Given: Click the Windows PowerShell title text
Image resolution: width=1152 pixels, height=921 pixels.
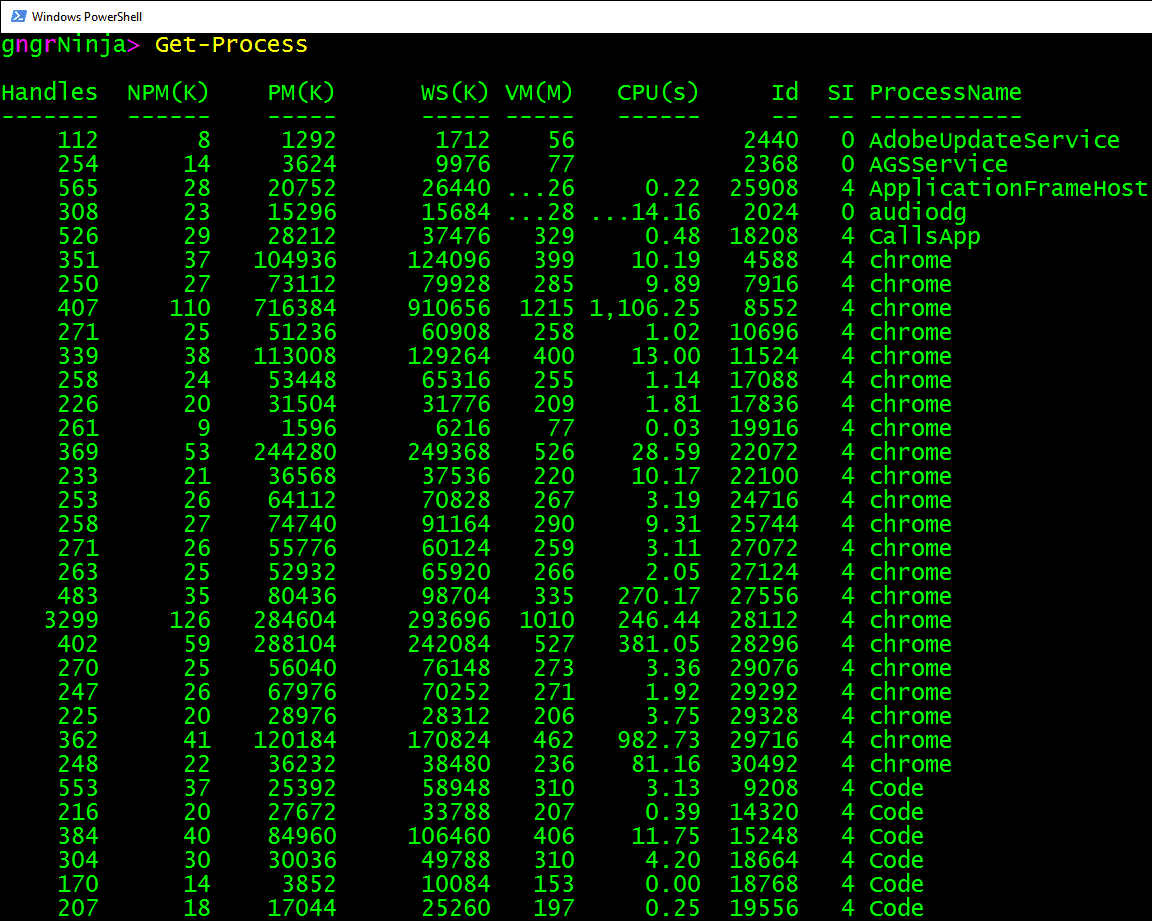Looking at the screenshot, I should (90, 16).
